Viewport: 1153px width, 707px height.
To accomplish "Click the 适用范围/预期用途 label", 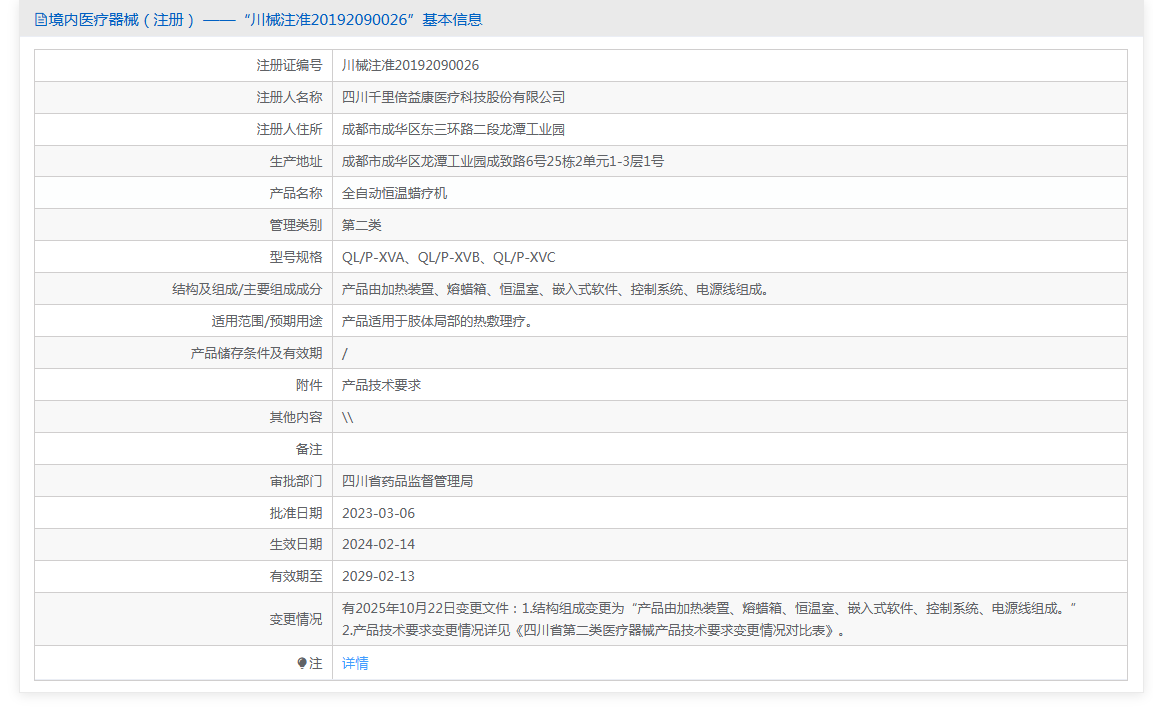I will coord(267,321).
